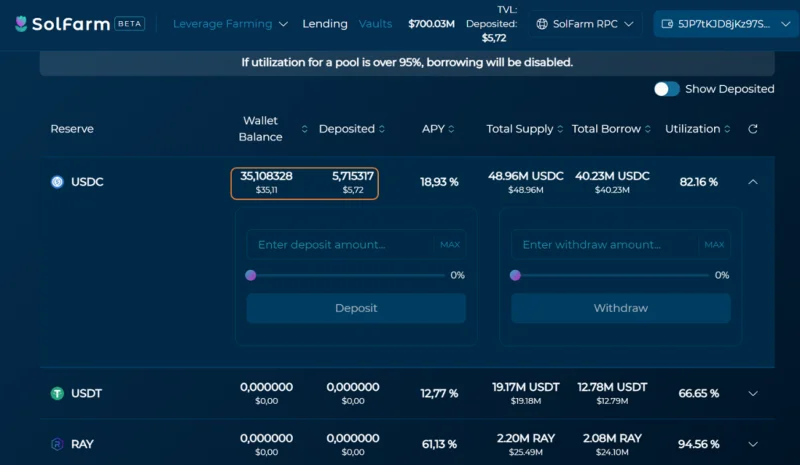Image resolution: width=800 pixels, height=465 pixels.
Task: Click the Reserve column header
Action: 72,129
